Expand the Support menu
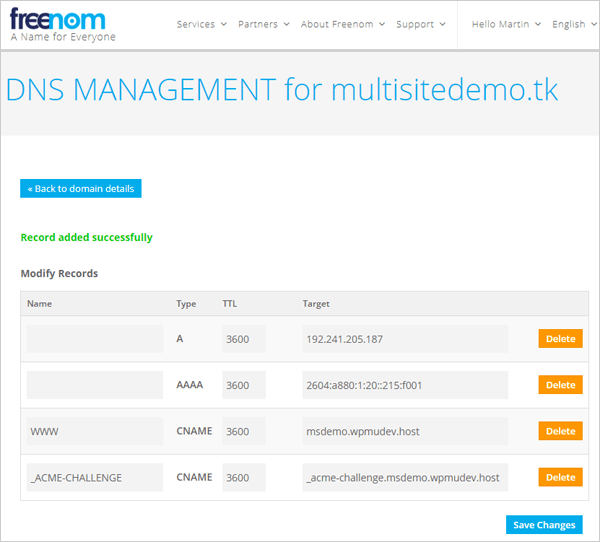The width and height of the screenshot is (600, 542). (421, 24)
